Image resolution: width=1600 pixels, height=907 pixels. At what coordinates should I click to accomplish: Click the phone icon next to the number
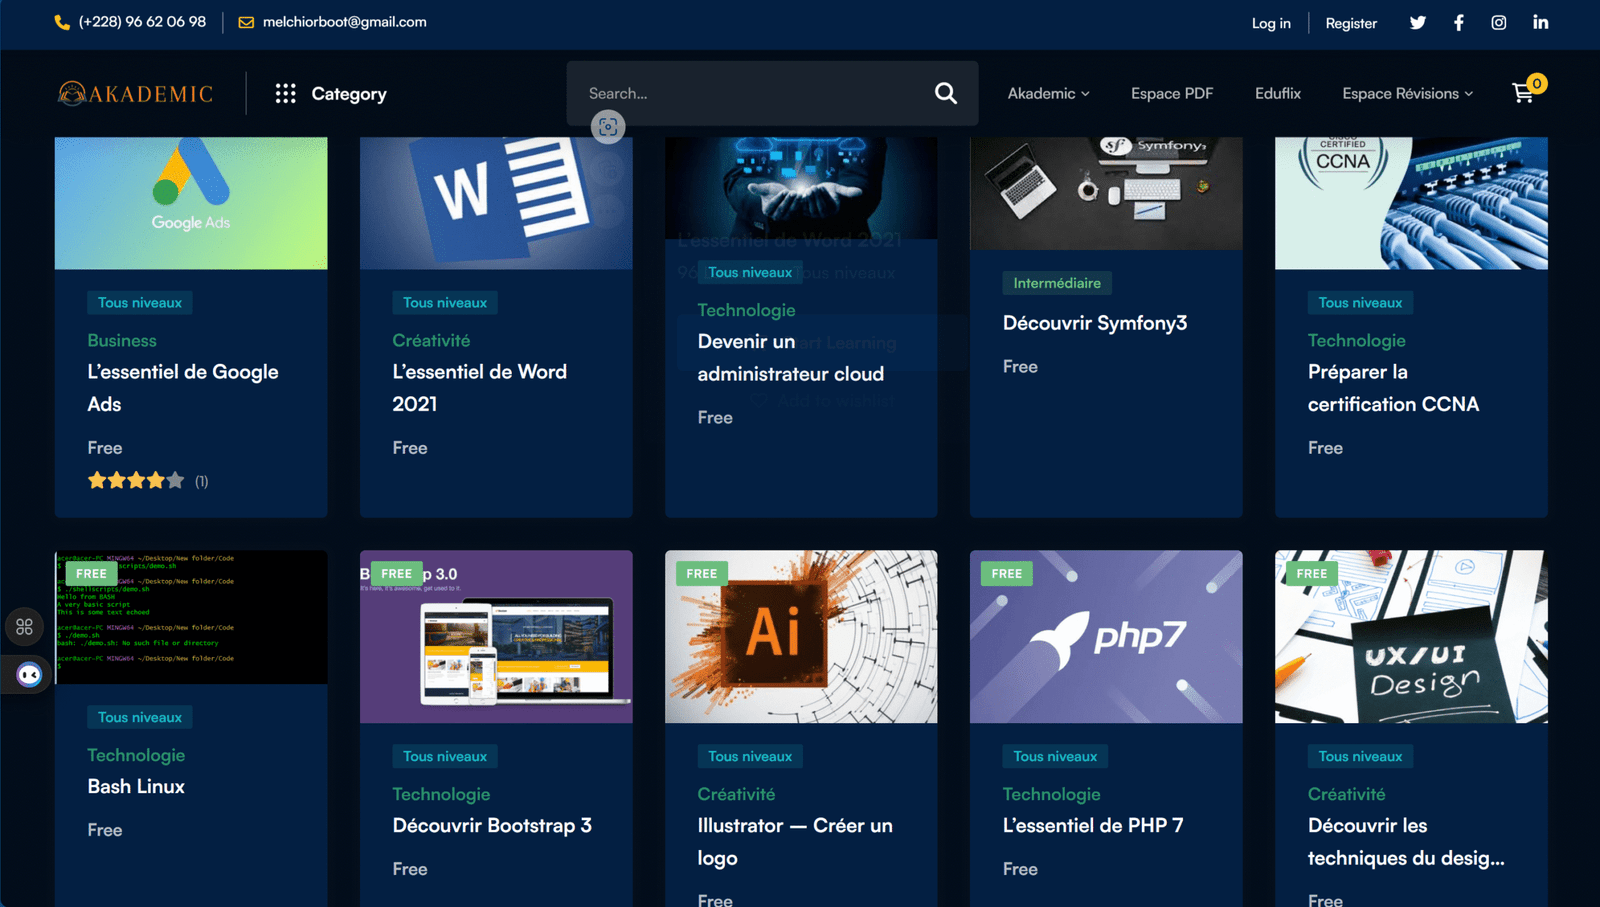pos(59,21)
